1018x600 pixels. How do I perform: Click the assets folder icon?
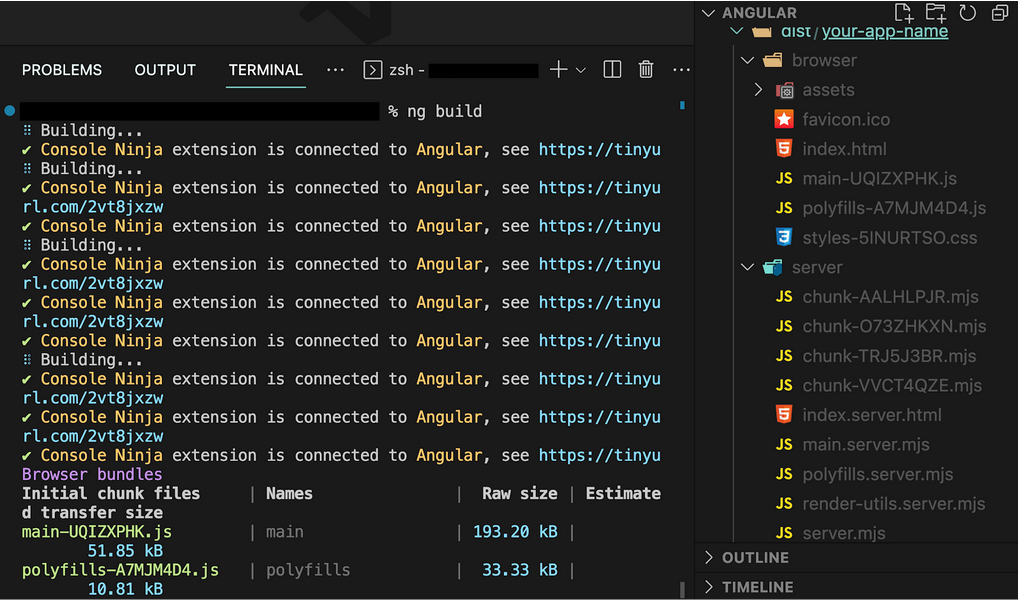[784, 90]
